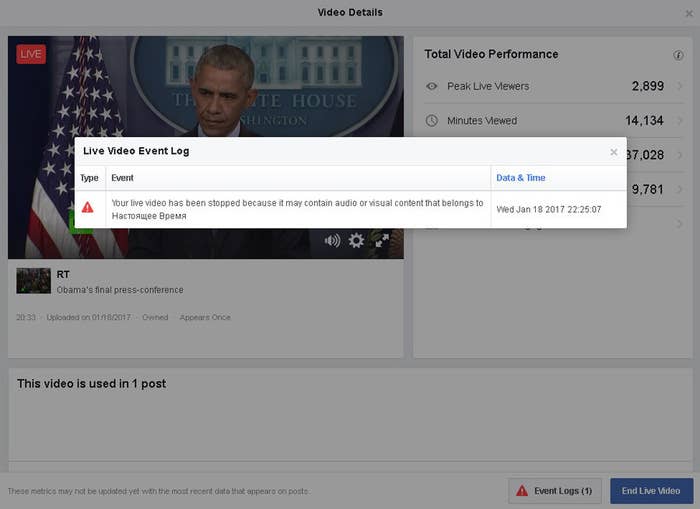Viewport: 700px width, 509px height.
Task: Click the Type column header
Action: 89,178
